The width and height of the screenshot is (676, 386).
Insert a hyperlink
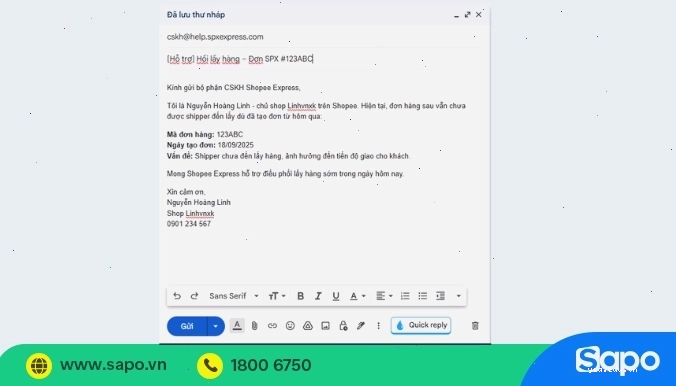click(x=272, y=326)
